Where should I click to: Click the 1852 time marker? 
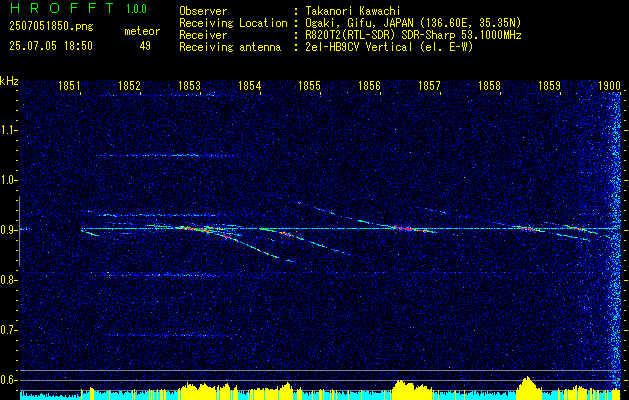(x=130, y=86)
